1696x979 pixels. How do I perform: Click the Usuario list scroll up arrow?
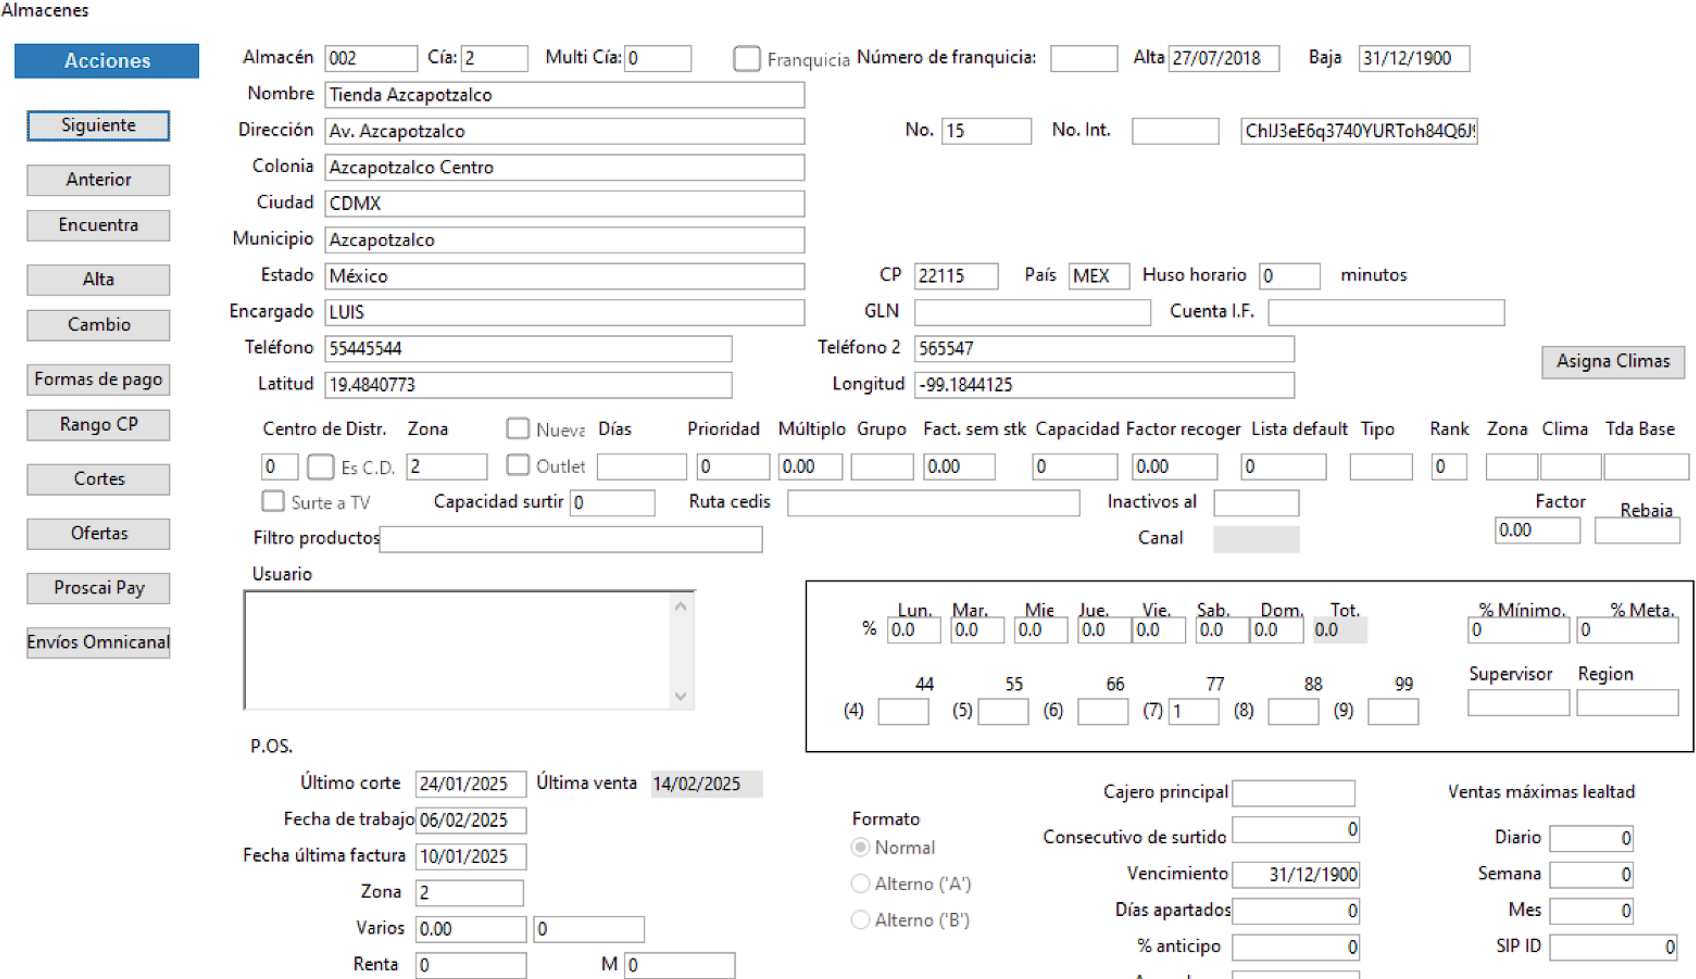pos(681,606)
